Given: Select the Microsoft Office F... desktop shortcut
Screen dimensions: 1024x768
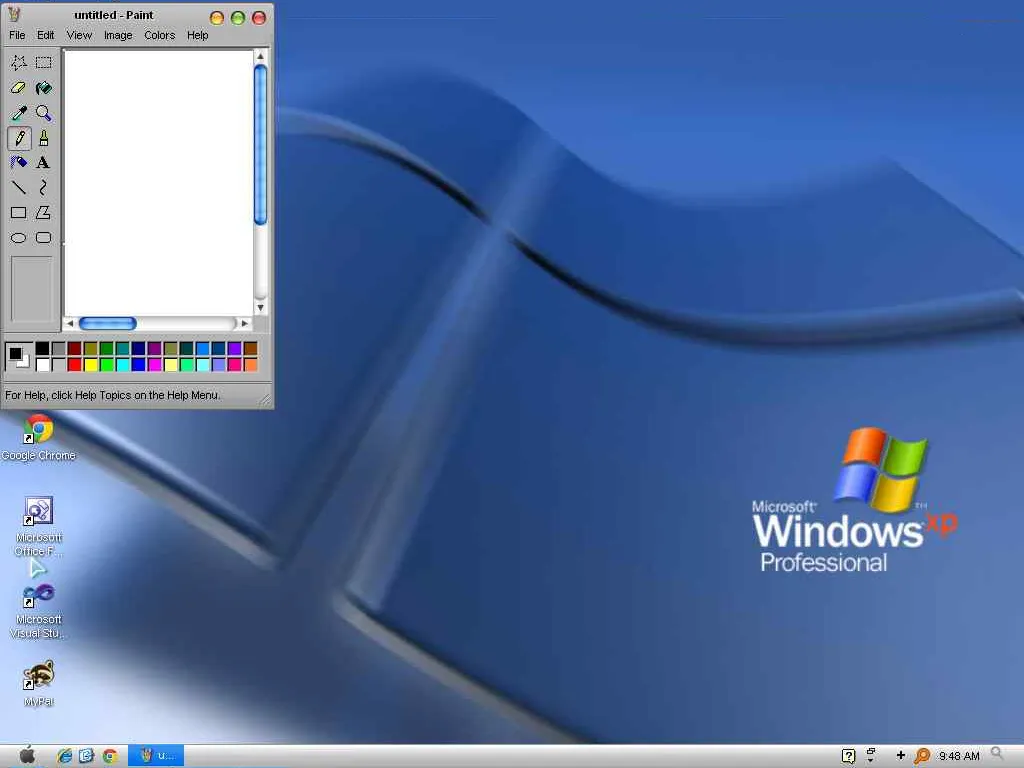Looking at the screenshot, I should coord(39,527).
